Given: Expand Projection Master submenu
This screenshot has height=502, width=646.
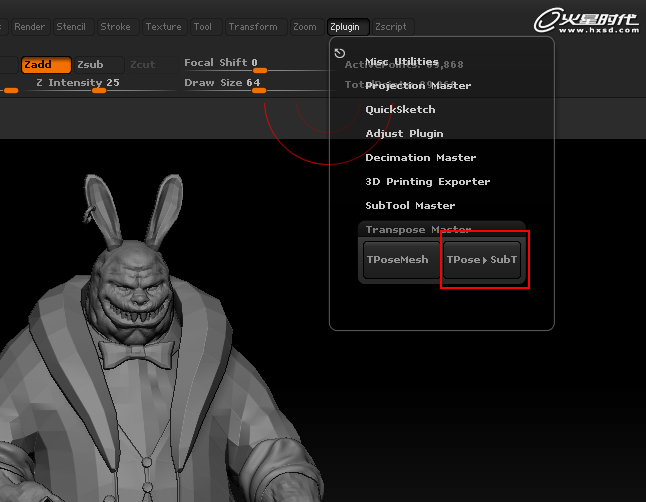Looking at the screenshot, I should 418,86.
